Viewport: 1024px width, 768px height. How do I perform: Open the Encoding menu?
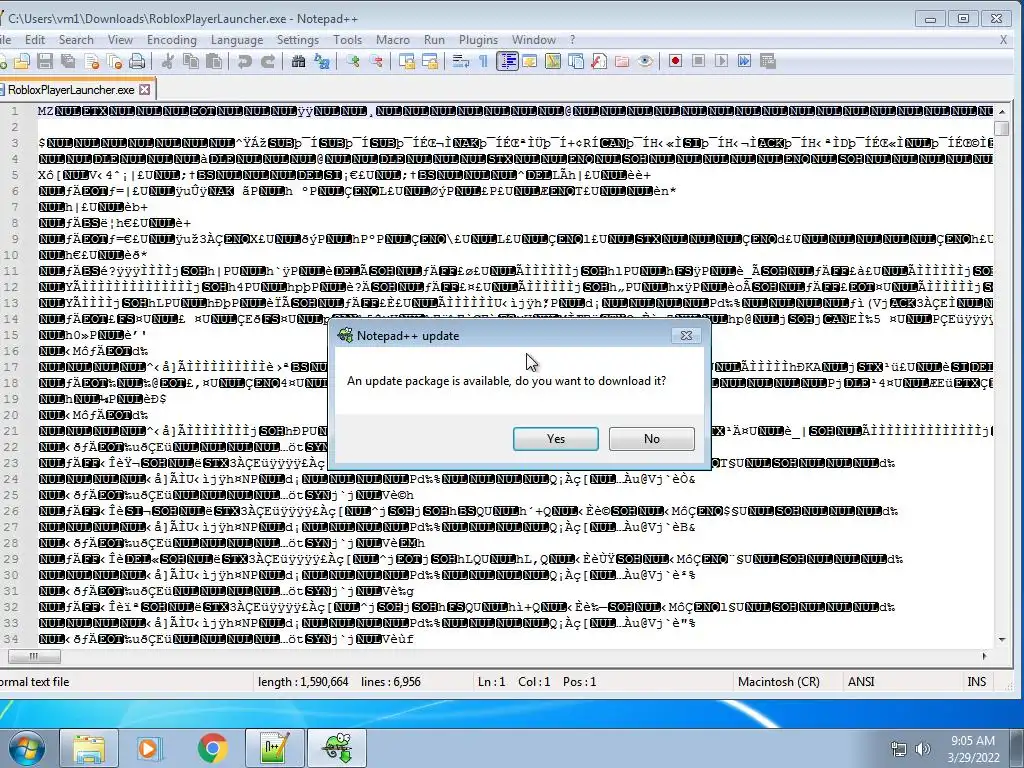click(x=172, y=40)
